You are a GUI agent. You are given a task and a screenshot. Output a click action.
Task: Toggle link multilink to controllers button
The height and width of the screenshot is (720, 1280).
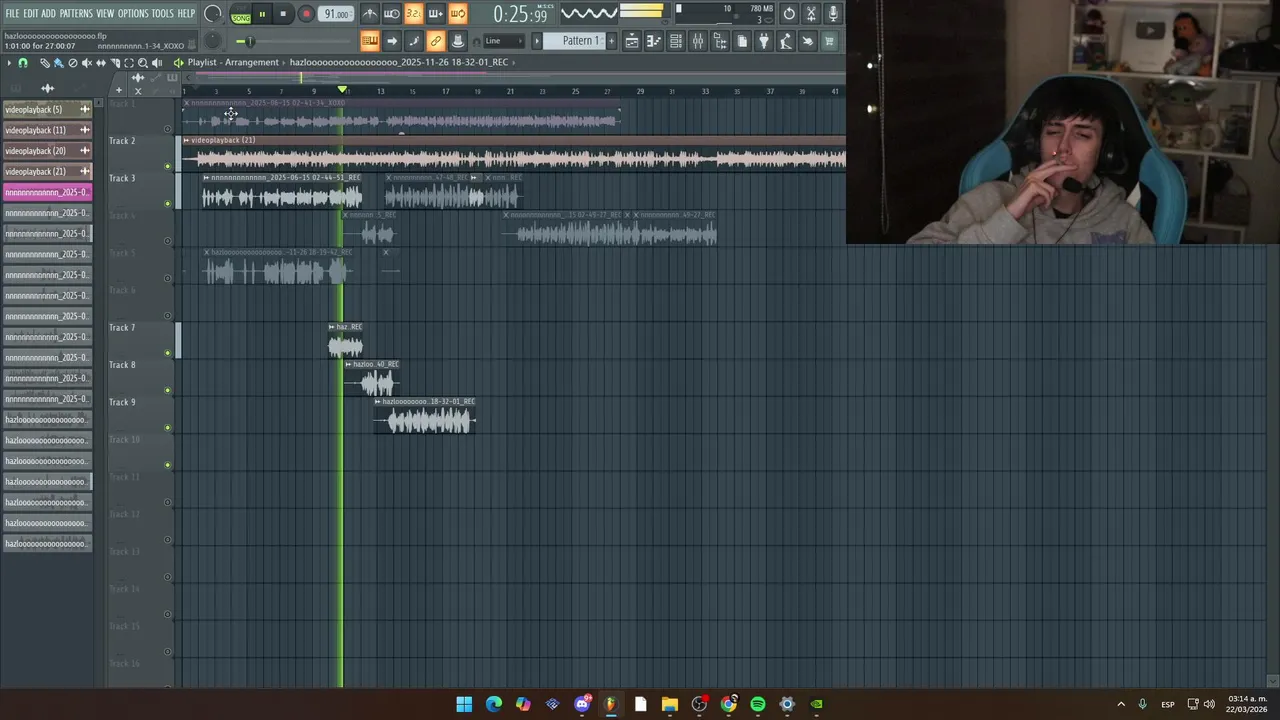(436, 41)
